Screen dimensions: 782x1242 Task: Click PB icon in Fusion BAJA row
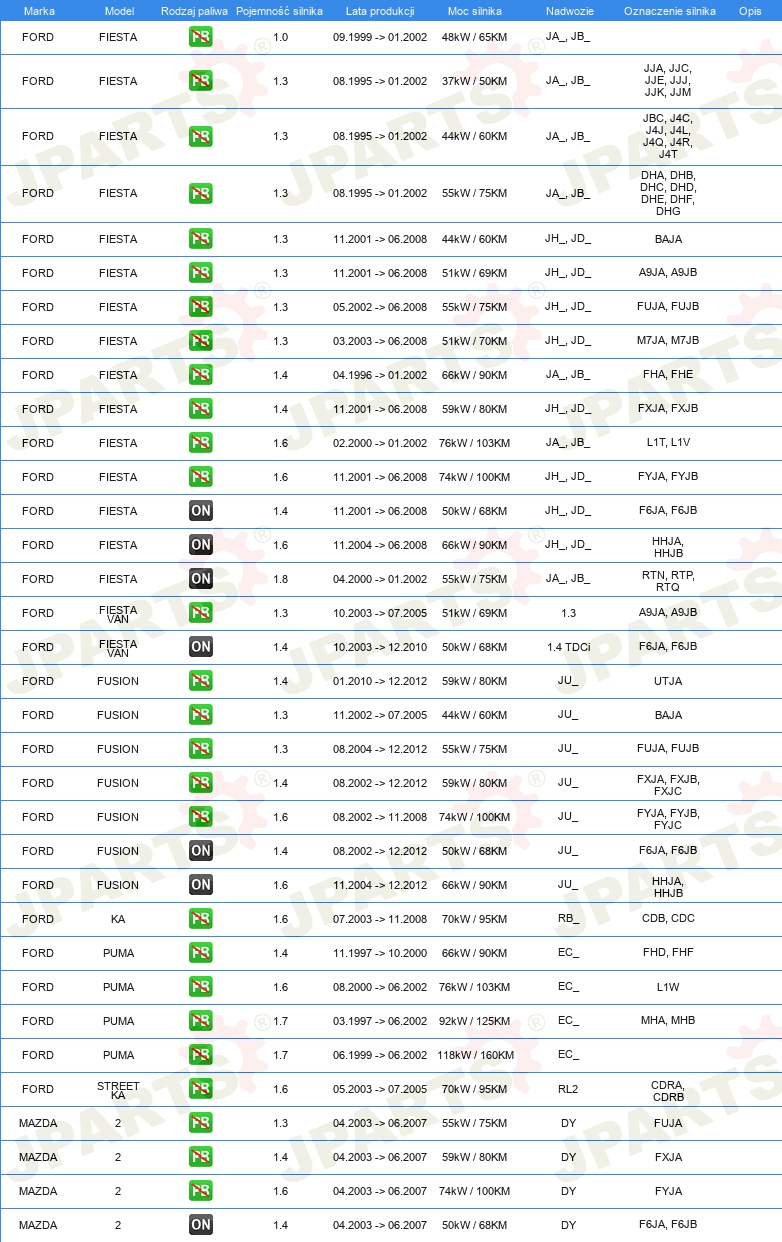point(201,715)
